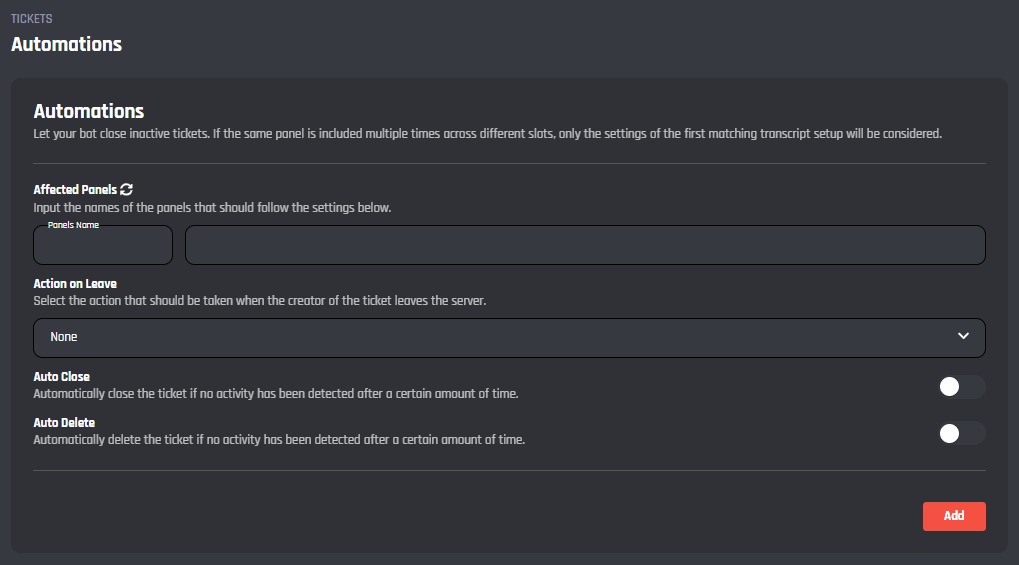Click the Auto Delete description sentence

click(279, 439)
